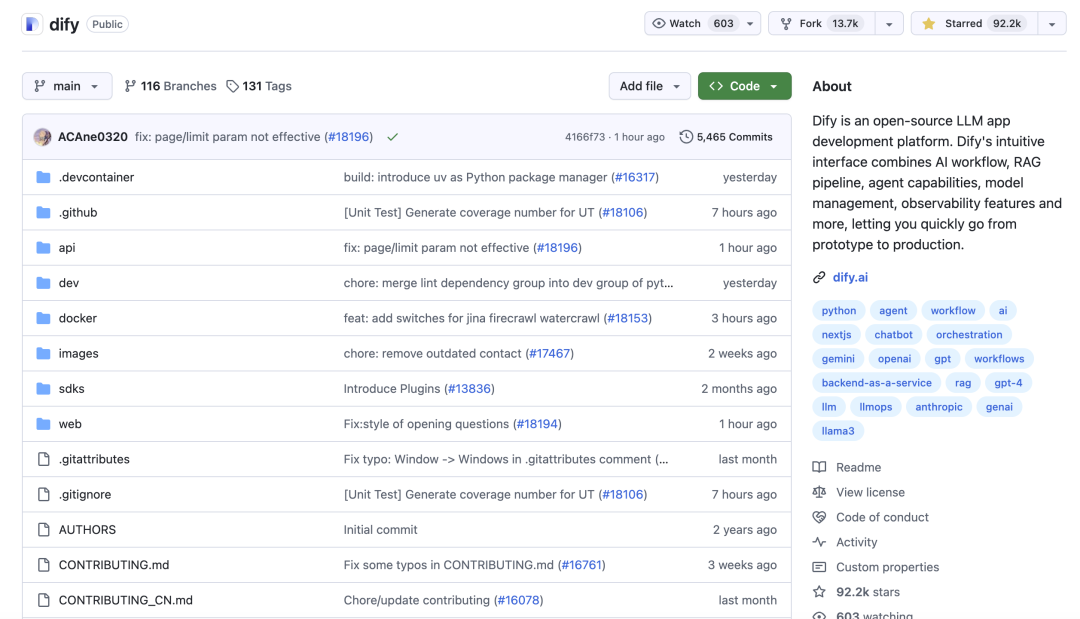Open the ACAne0320 user profile link
1080x619 pixels.
93,137
